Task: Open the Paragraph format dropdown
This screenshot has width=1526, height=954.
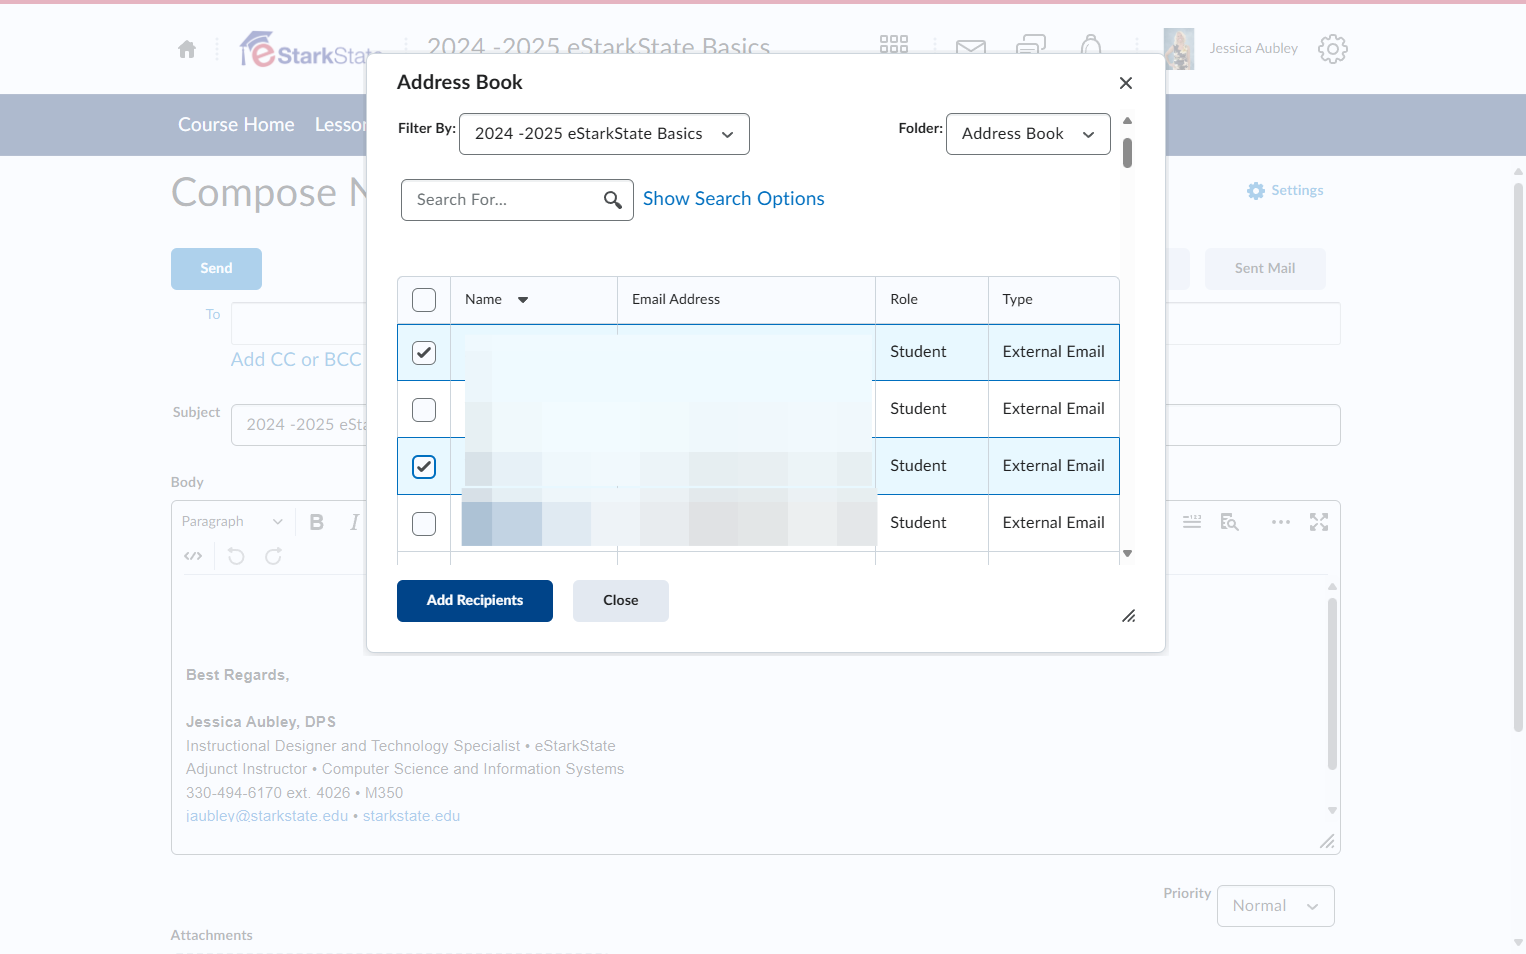Action: [232, 522]
